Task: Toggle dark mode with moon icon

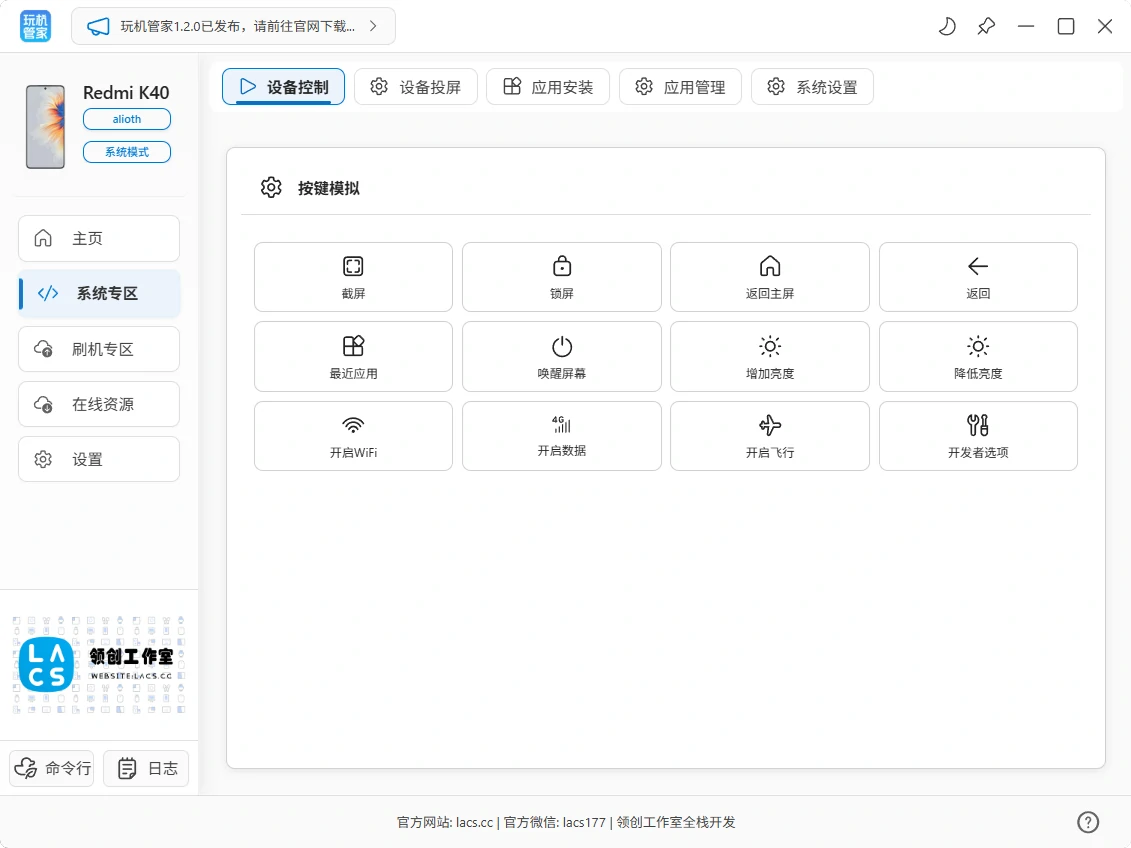Action: pyautogui.click(x=946, y=27)
